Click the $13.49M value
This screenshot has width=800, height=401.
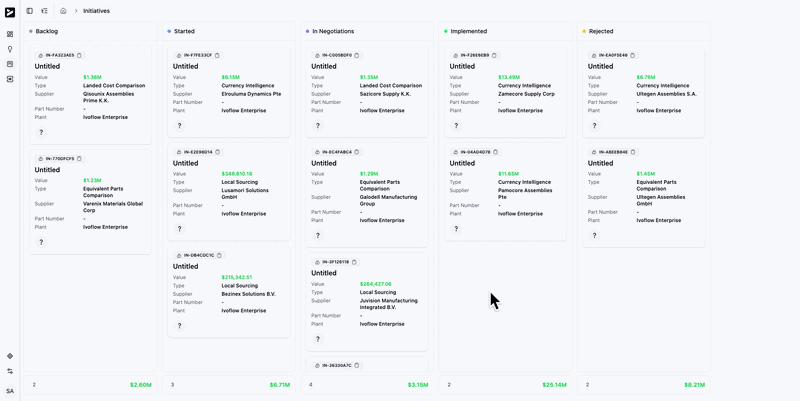point(509,78)
